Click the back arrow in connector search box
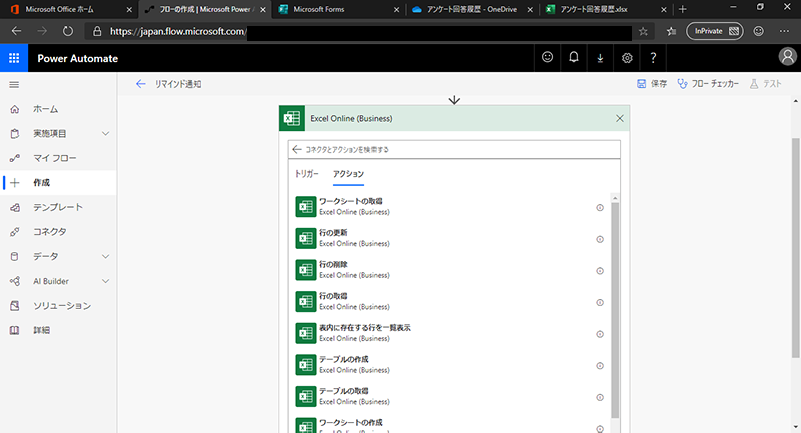The image size is (801, 433). click(x=297, y=149)
